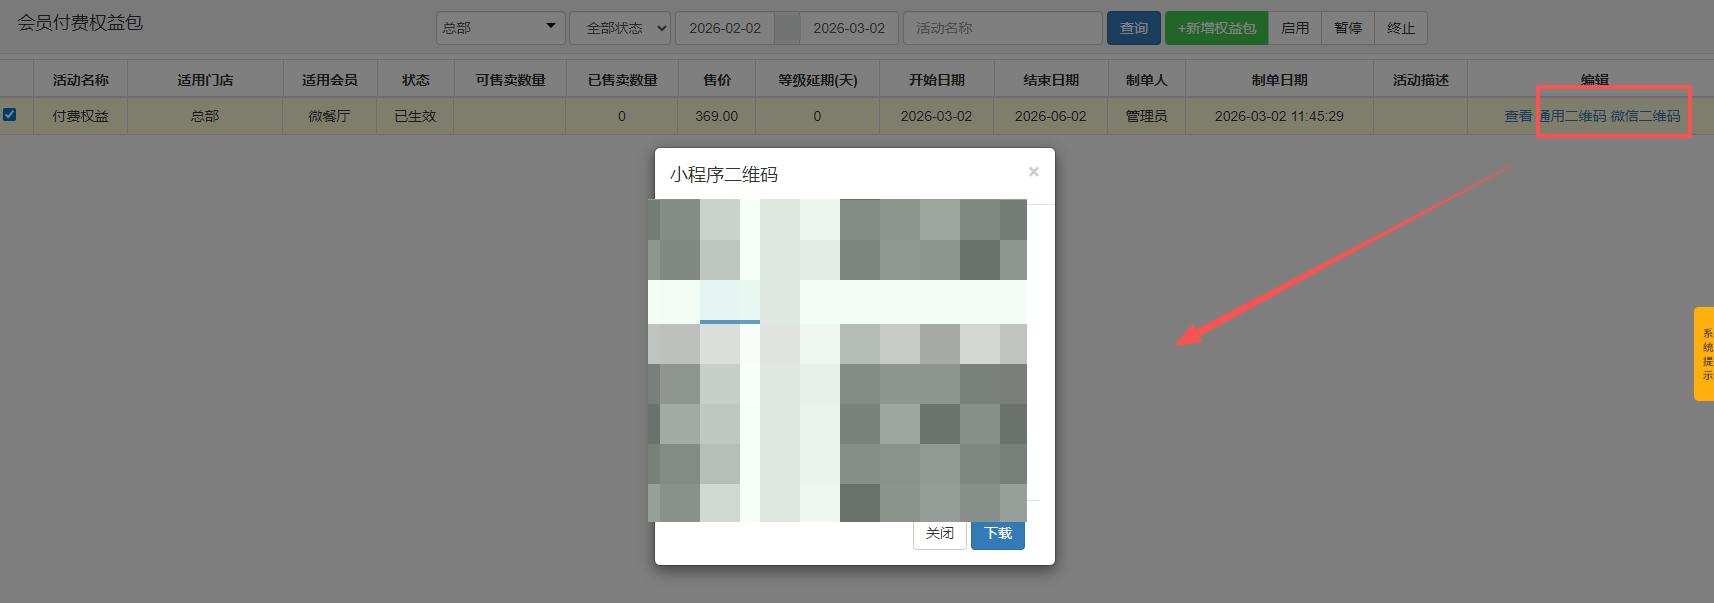Click the 活动名称 column header

[x=81, y=80]
